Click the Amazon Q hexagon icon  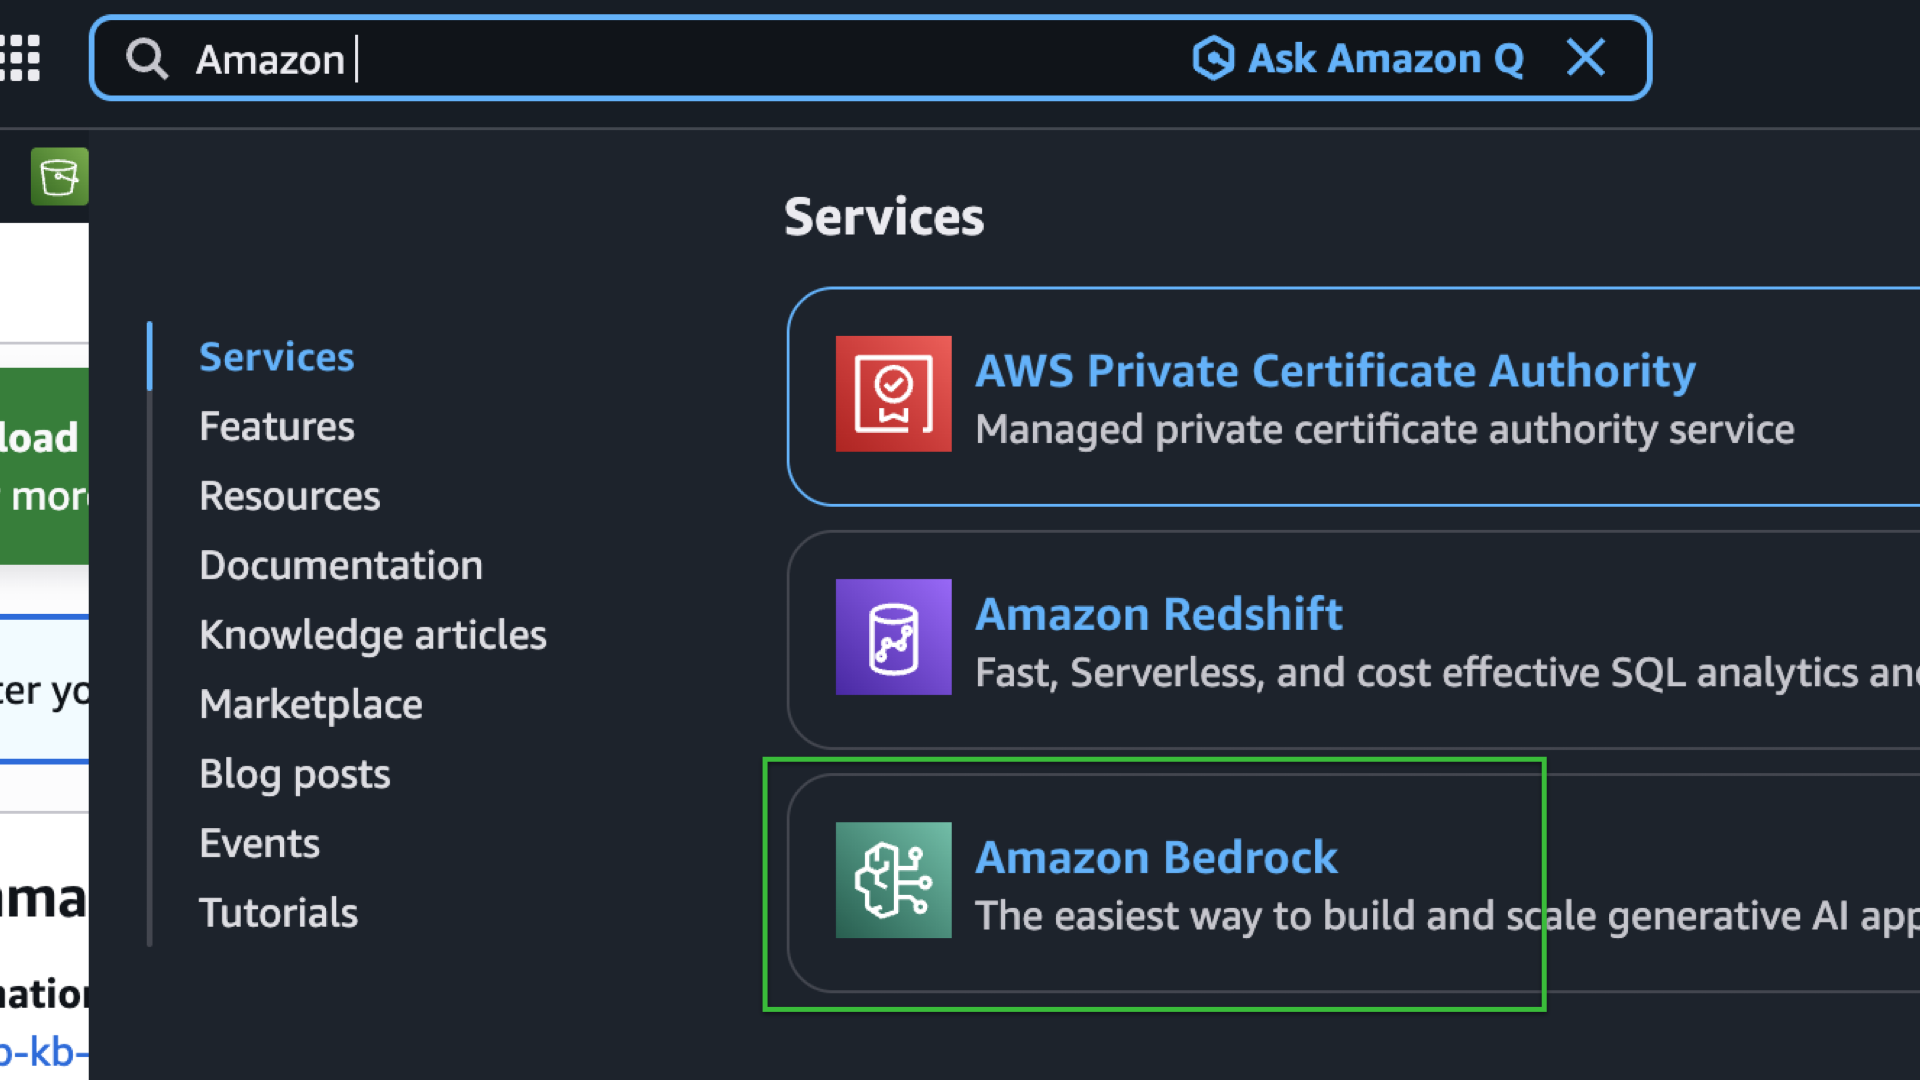pos(1212,59)
